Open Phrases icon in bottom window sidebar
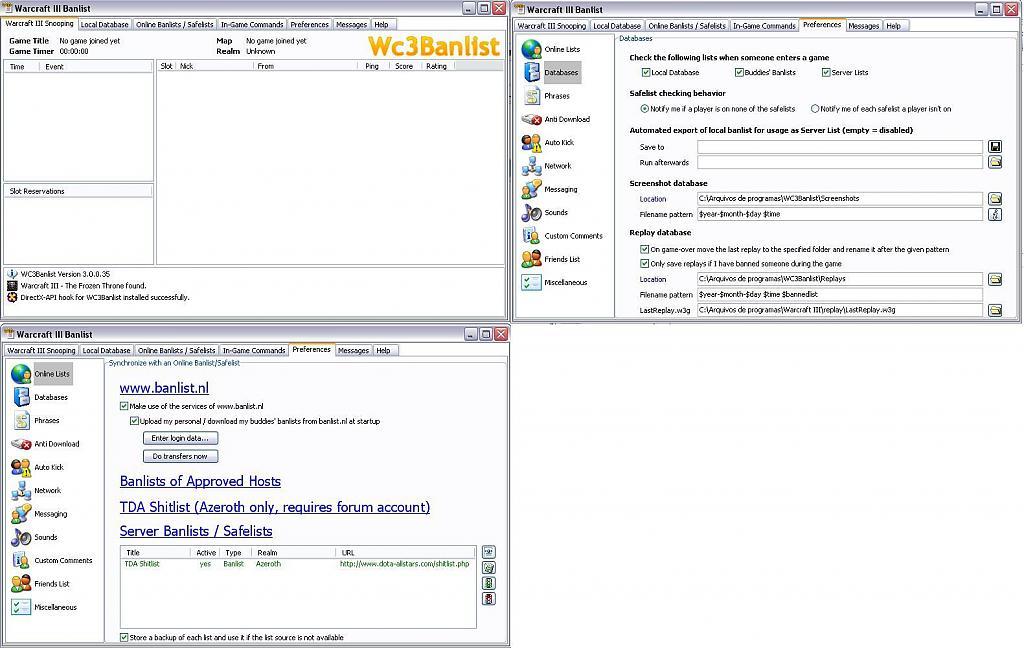The image size is (1024, 648). [21, 421]
